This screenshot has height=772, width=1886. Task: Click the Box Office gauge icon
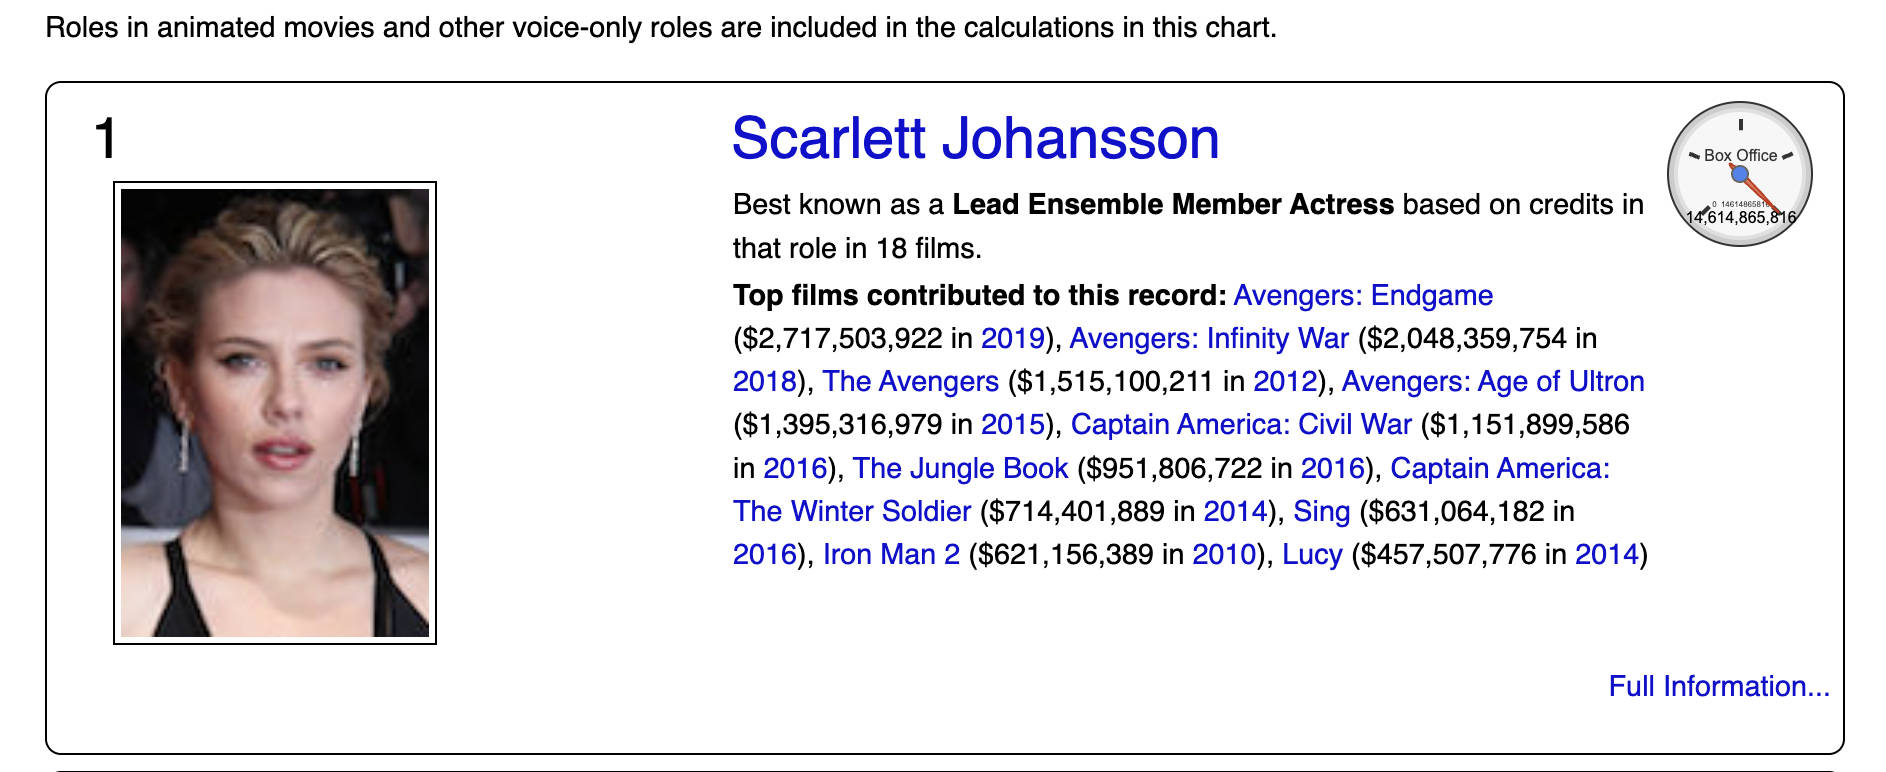(x=1740, y=174)
